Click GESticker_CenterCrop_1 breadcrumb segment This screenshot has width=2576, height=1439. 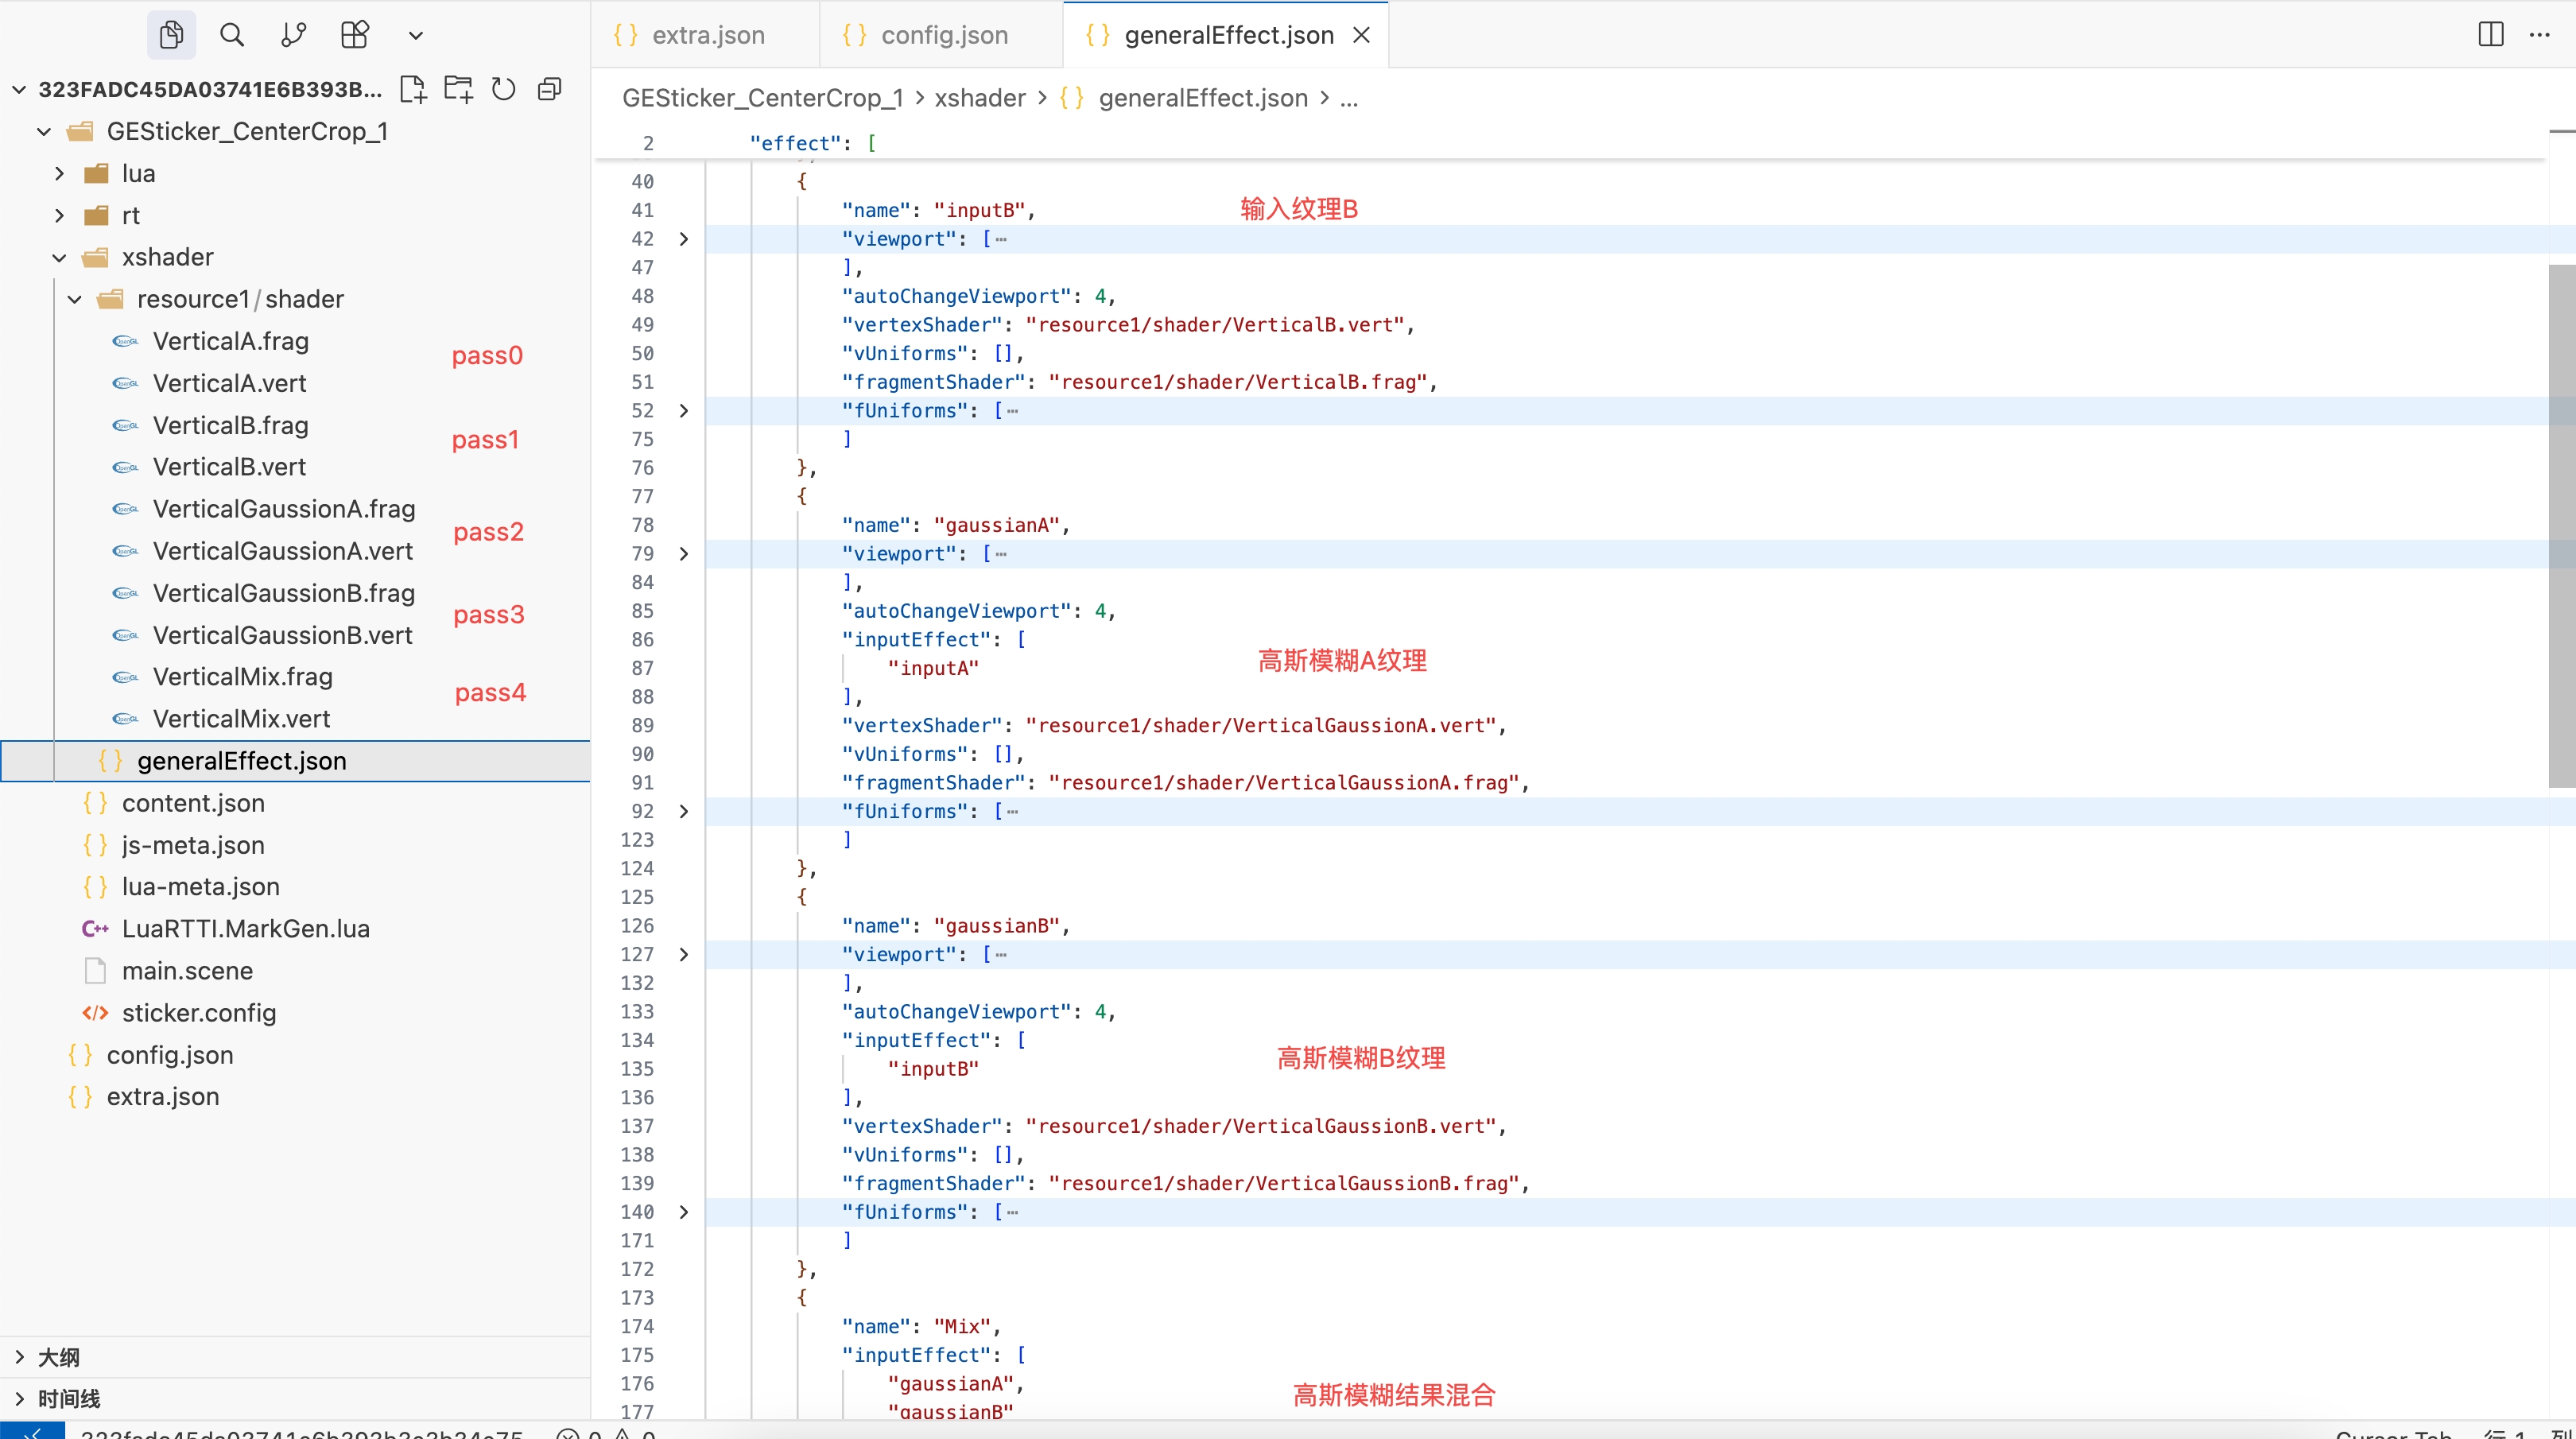click(762, 98)
